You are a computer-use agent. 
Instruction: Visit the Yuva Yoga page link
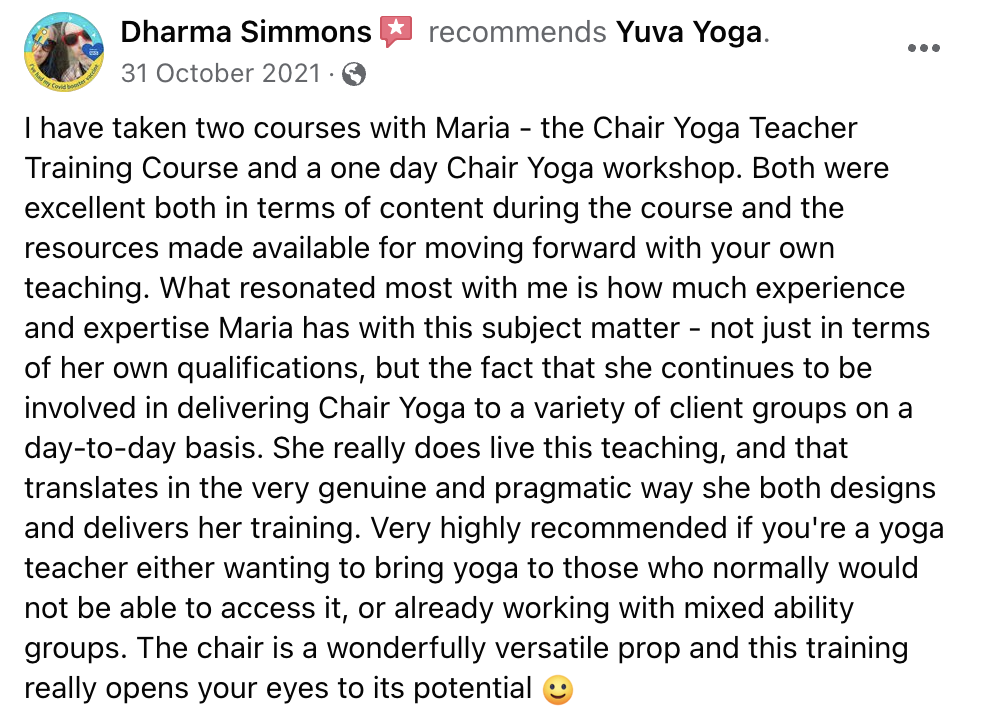[x=689, y=32]
